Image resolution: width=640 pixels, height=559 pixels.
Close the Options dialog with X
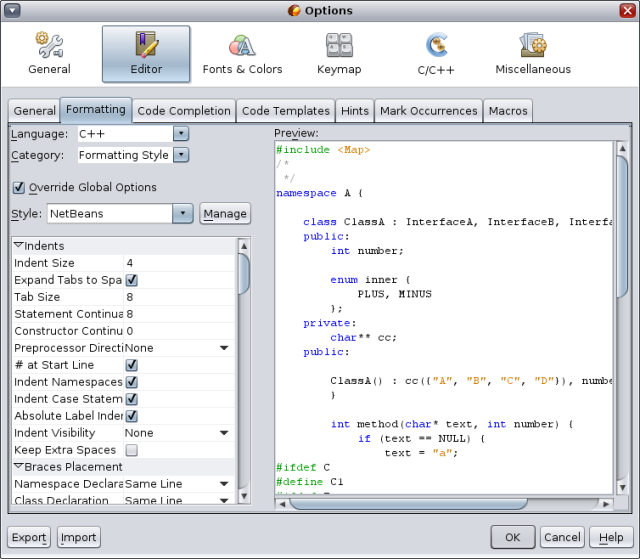coord(627,10)
